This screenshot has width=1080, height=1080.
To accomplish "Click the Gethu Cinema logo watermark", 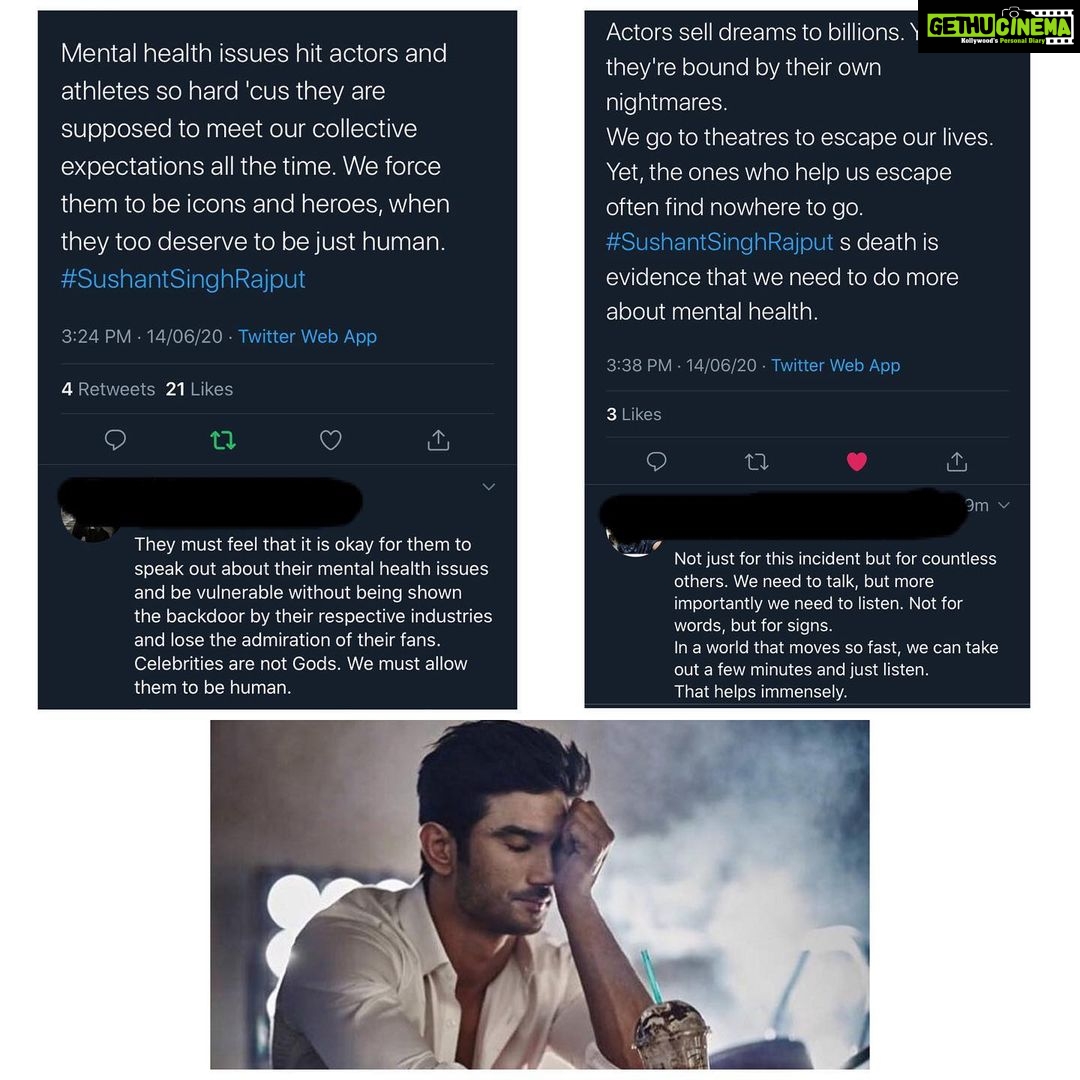I will 999,26.
